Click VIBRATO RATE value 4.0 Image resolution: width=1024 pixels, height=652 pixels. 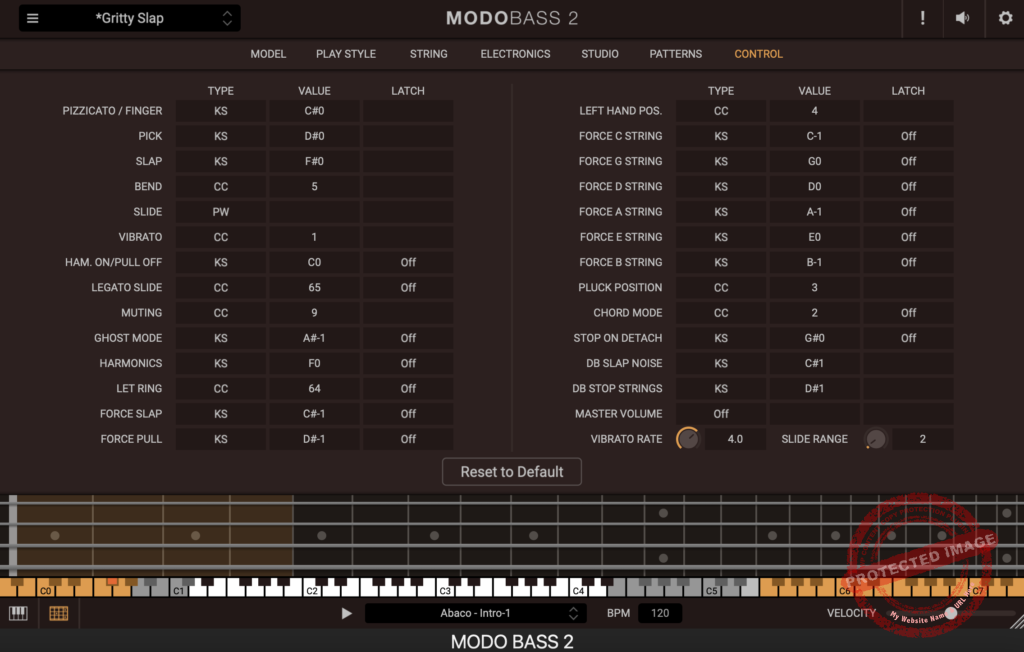click(735, 439)
